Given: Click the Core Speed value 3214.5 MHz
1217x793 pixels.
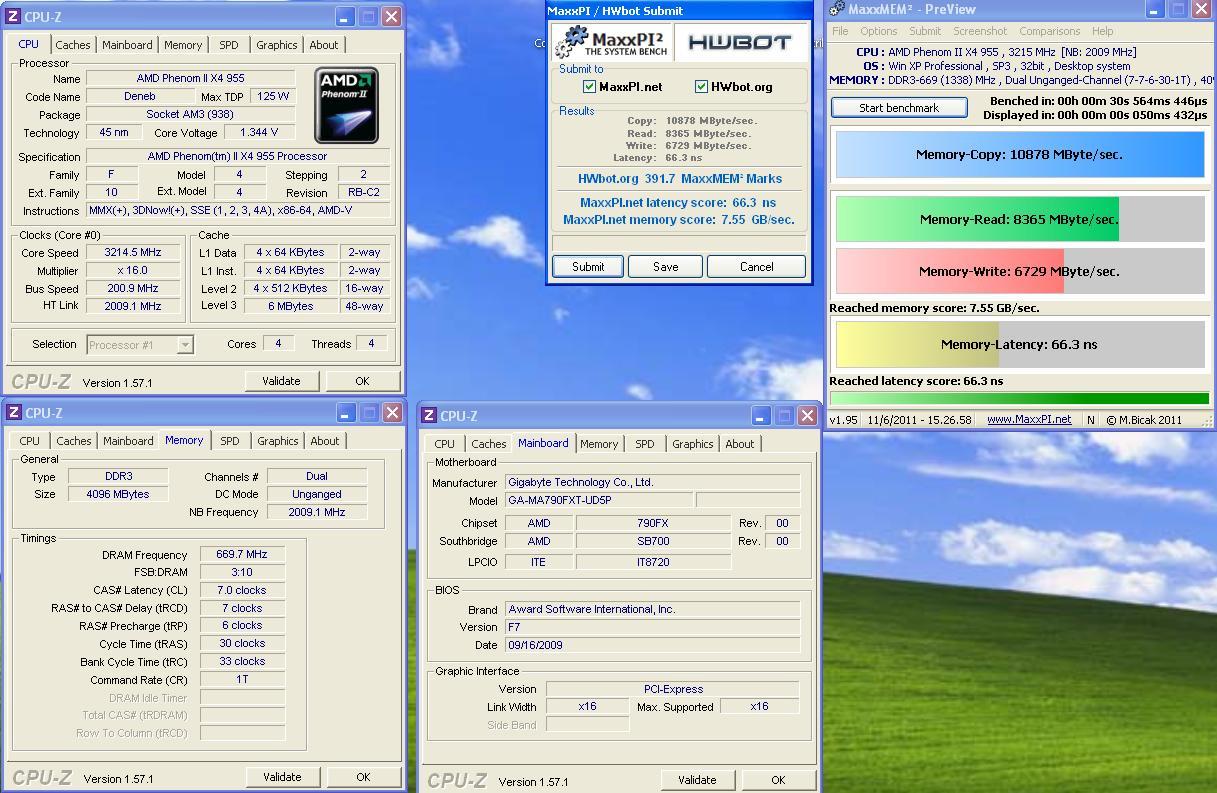Looking at the screenshot, I should coord(132,253).
